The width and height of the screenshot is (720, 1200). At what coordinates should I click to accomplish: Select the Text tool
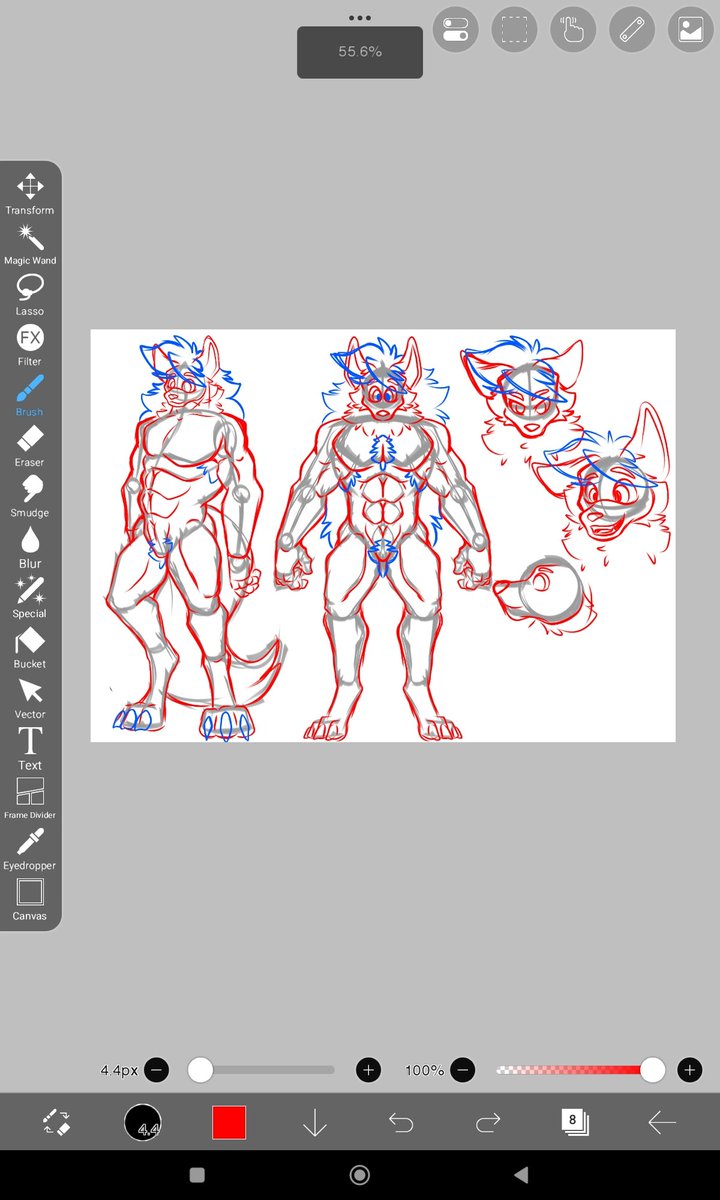(30, 750)
